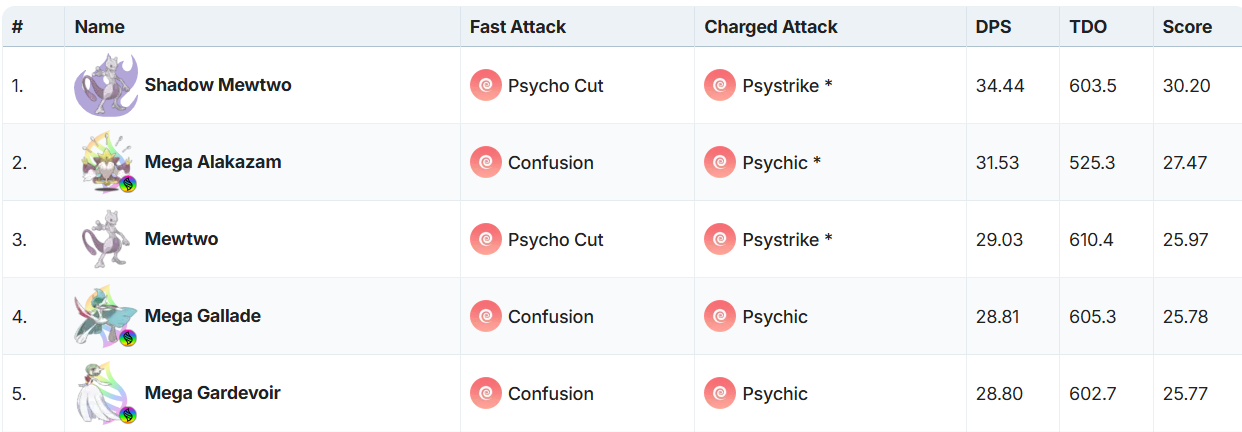
Task: Click psychic type icon beside Mega Alakazam's Psychic
Action: tap(720, 163)
